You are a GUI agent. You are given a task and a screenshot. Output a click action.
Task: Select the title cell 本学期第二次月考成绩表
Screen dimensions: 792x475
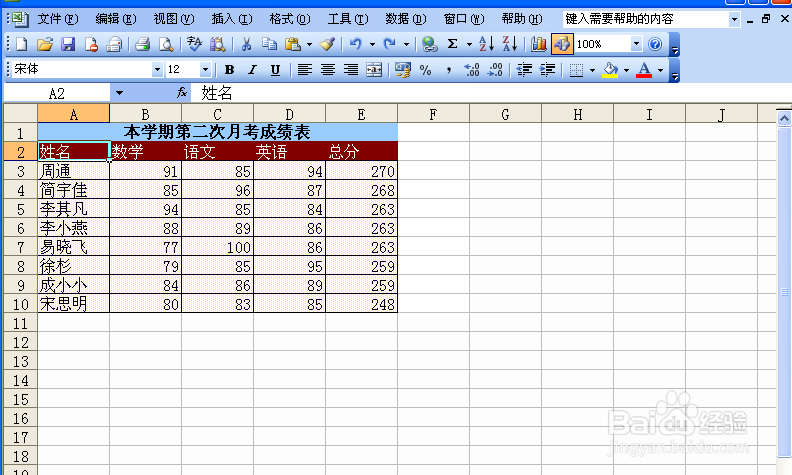[x=218, y=132]
